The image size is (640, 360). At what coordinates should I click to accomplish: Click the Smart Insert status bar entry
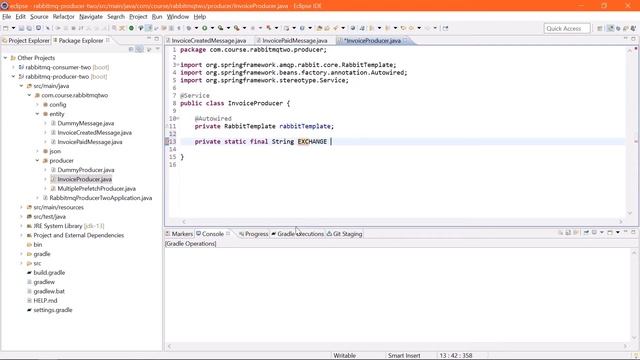pos(404,356)
